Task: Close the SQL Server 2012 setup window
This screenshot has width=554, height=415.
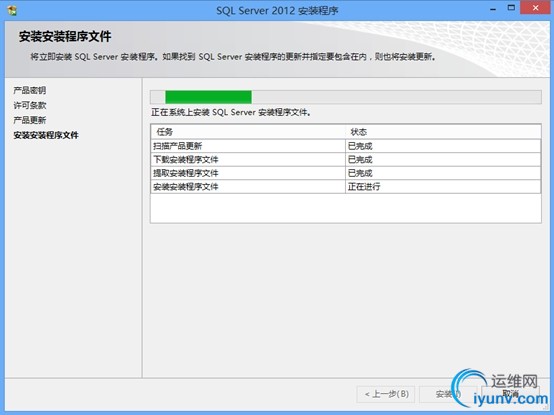Action: [536, 8]
